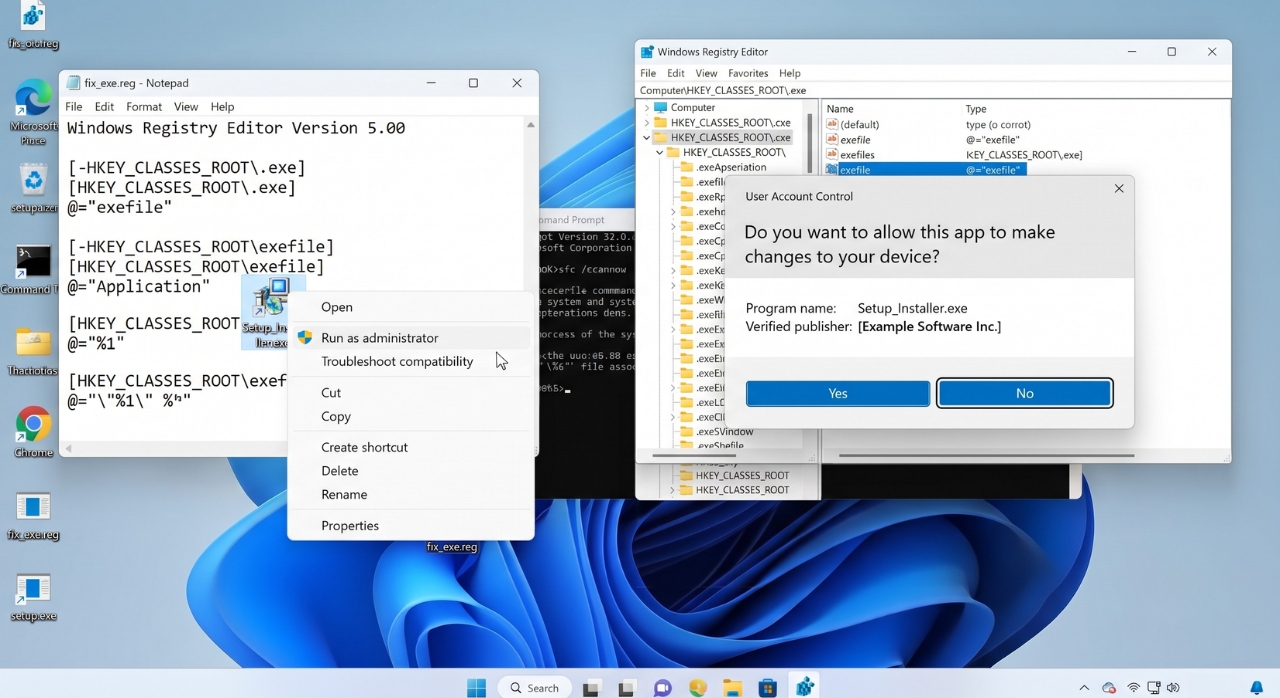Click the cloud sync tray icon
The height and width of the screenshot is (698, 1280).
(1109, 688)
